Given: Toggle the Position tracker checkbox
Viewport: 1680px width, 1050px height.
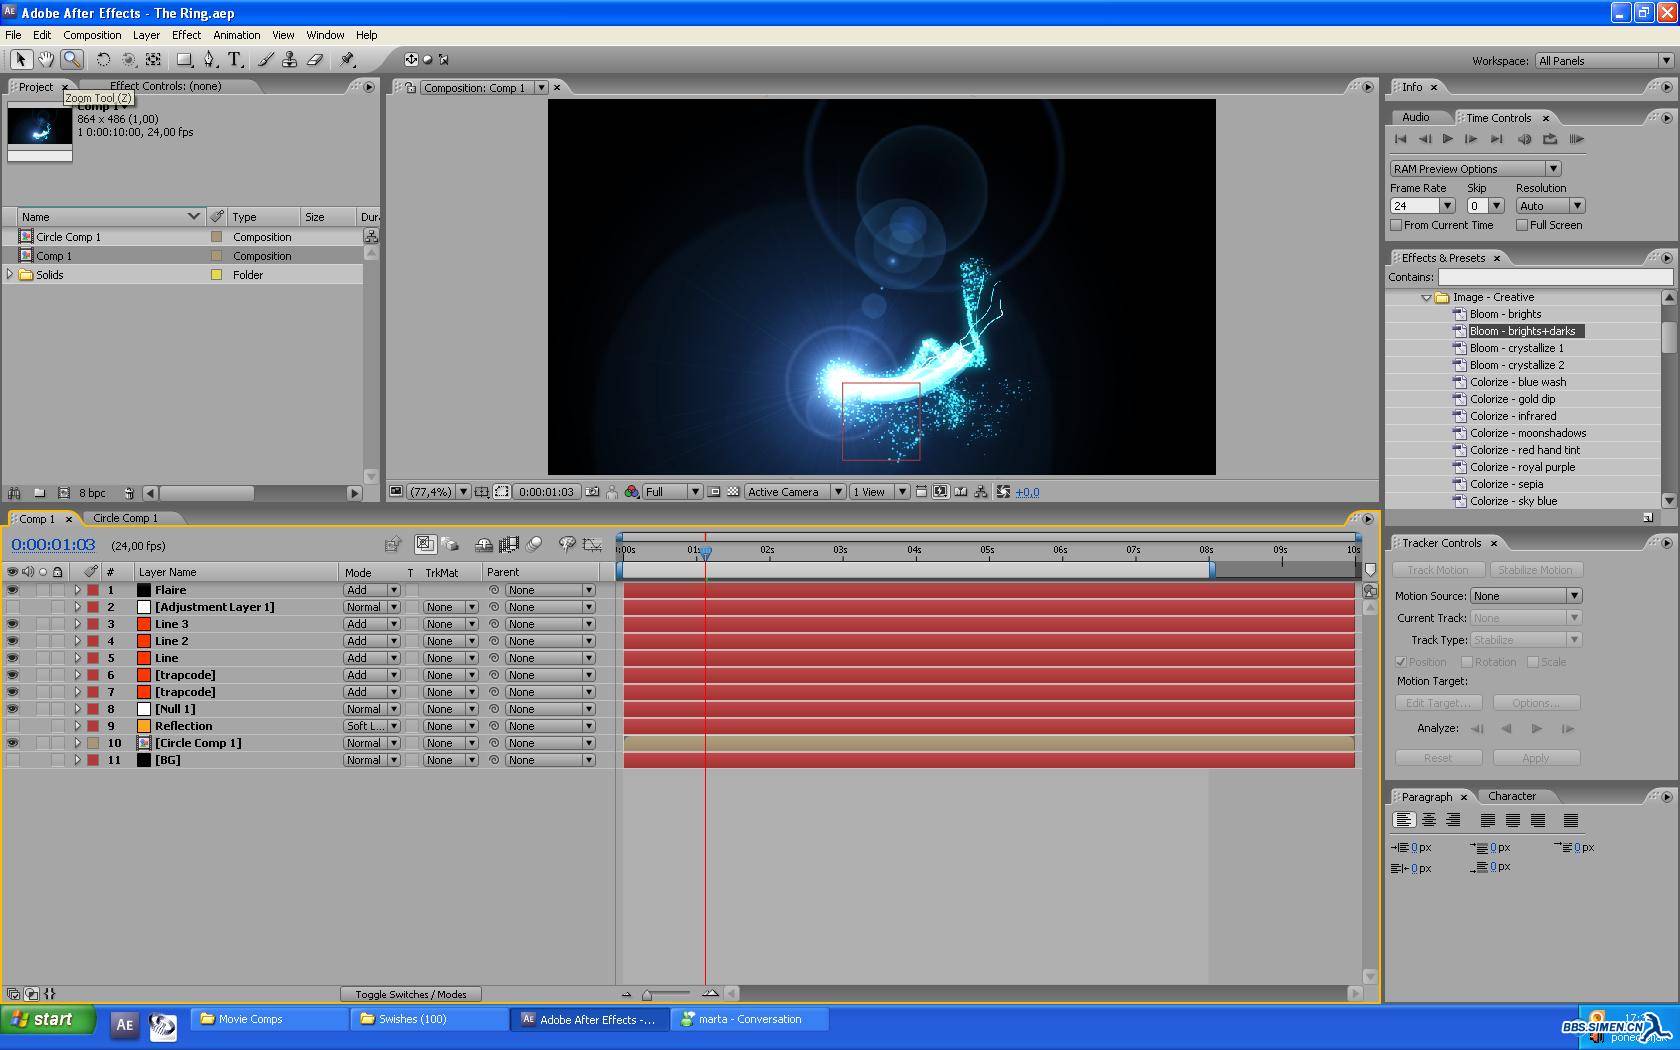Looking at the screenshot, I should pyautogui.click(x=1401, y=662).
